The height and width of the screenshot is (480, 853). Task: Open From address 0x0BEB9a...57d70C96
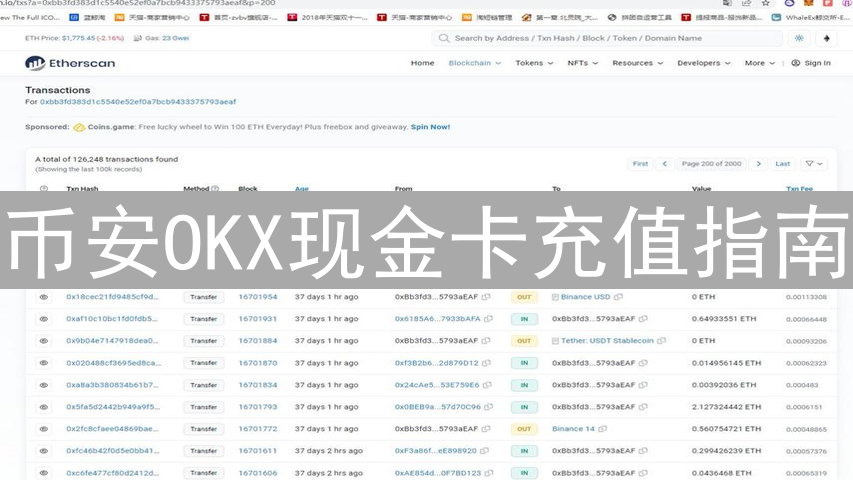pos(438,407)
